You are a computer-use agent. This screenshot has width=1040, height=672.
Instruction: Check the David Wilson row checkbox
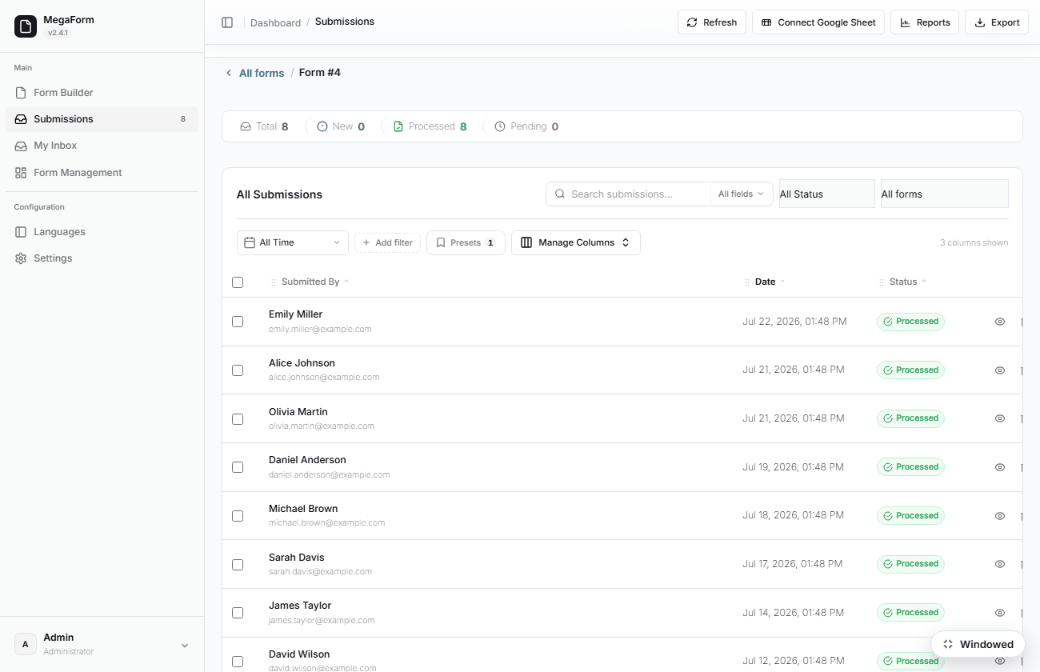point(237,661)
